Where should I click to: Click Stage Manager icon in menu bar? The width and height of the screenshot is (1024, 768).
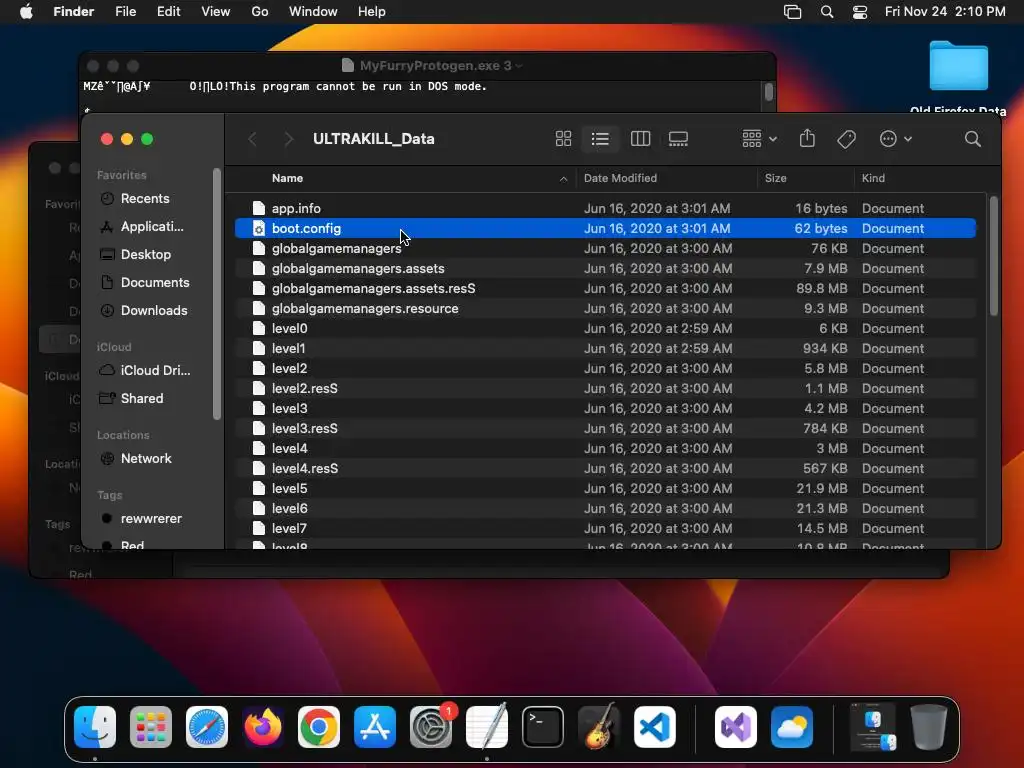pyautogui.click(x=792, y=12)
